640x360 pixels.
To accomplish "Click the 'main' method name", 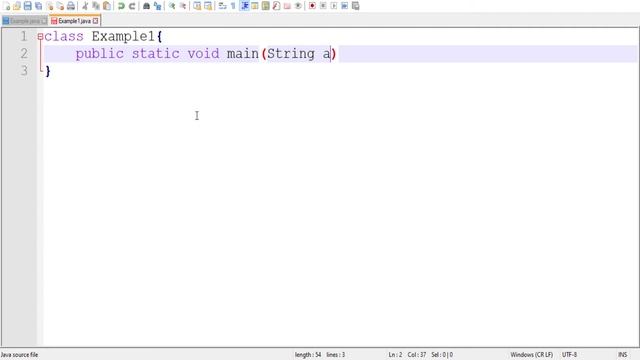I will (x=243, y=53).
